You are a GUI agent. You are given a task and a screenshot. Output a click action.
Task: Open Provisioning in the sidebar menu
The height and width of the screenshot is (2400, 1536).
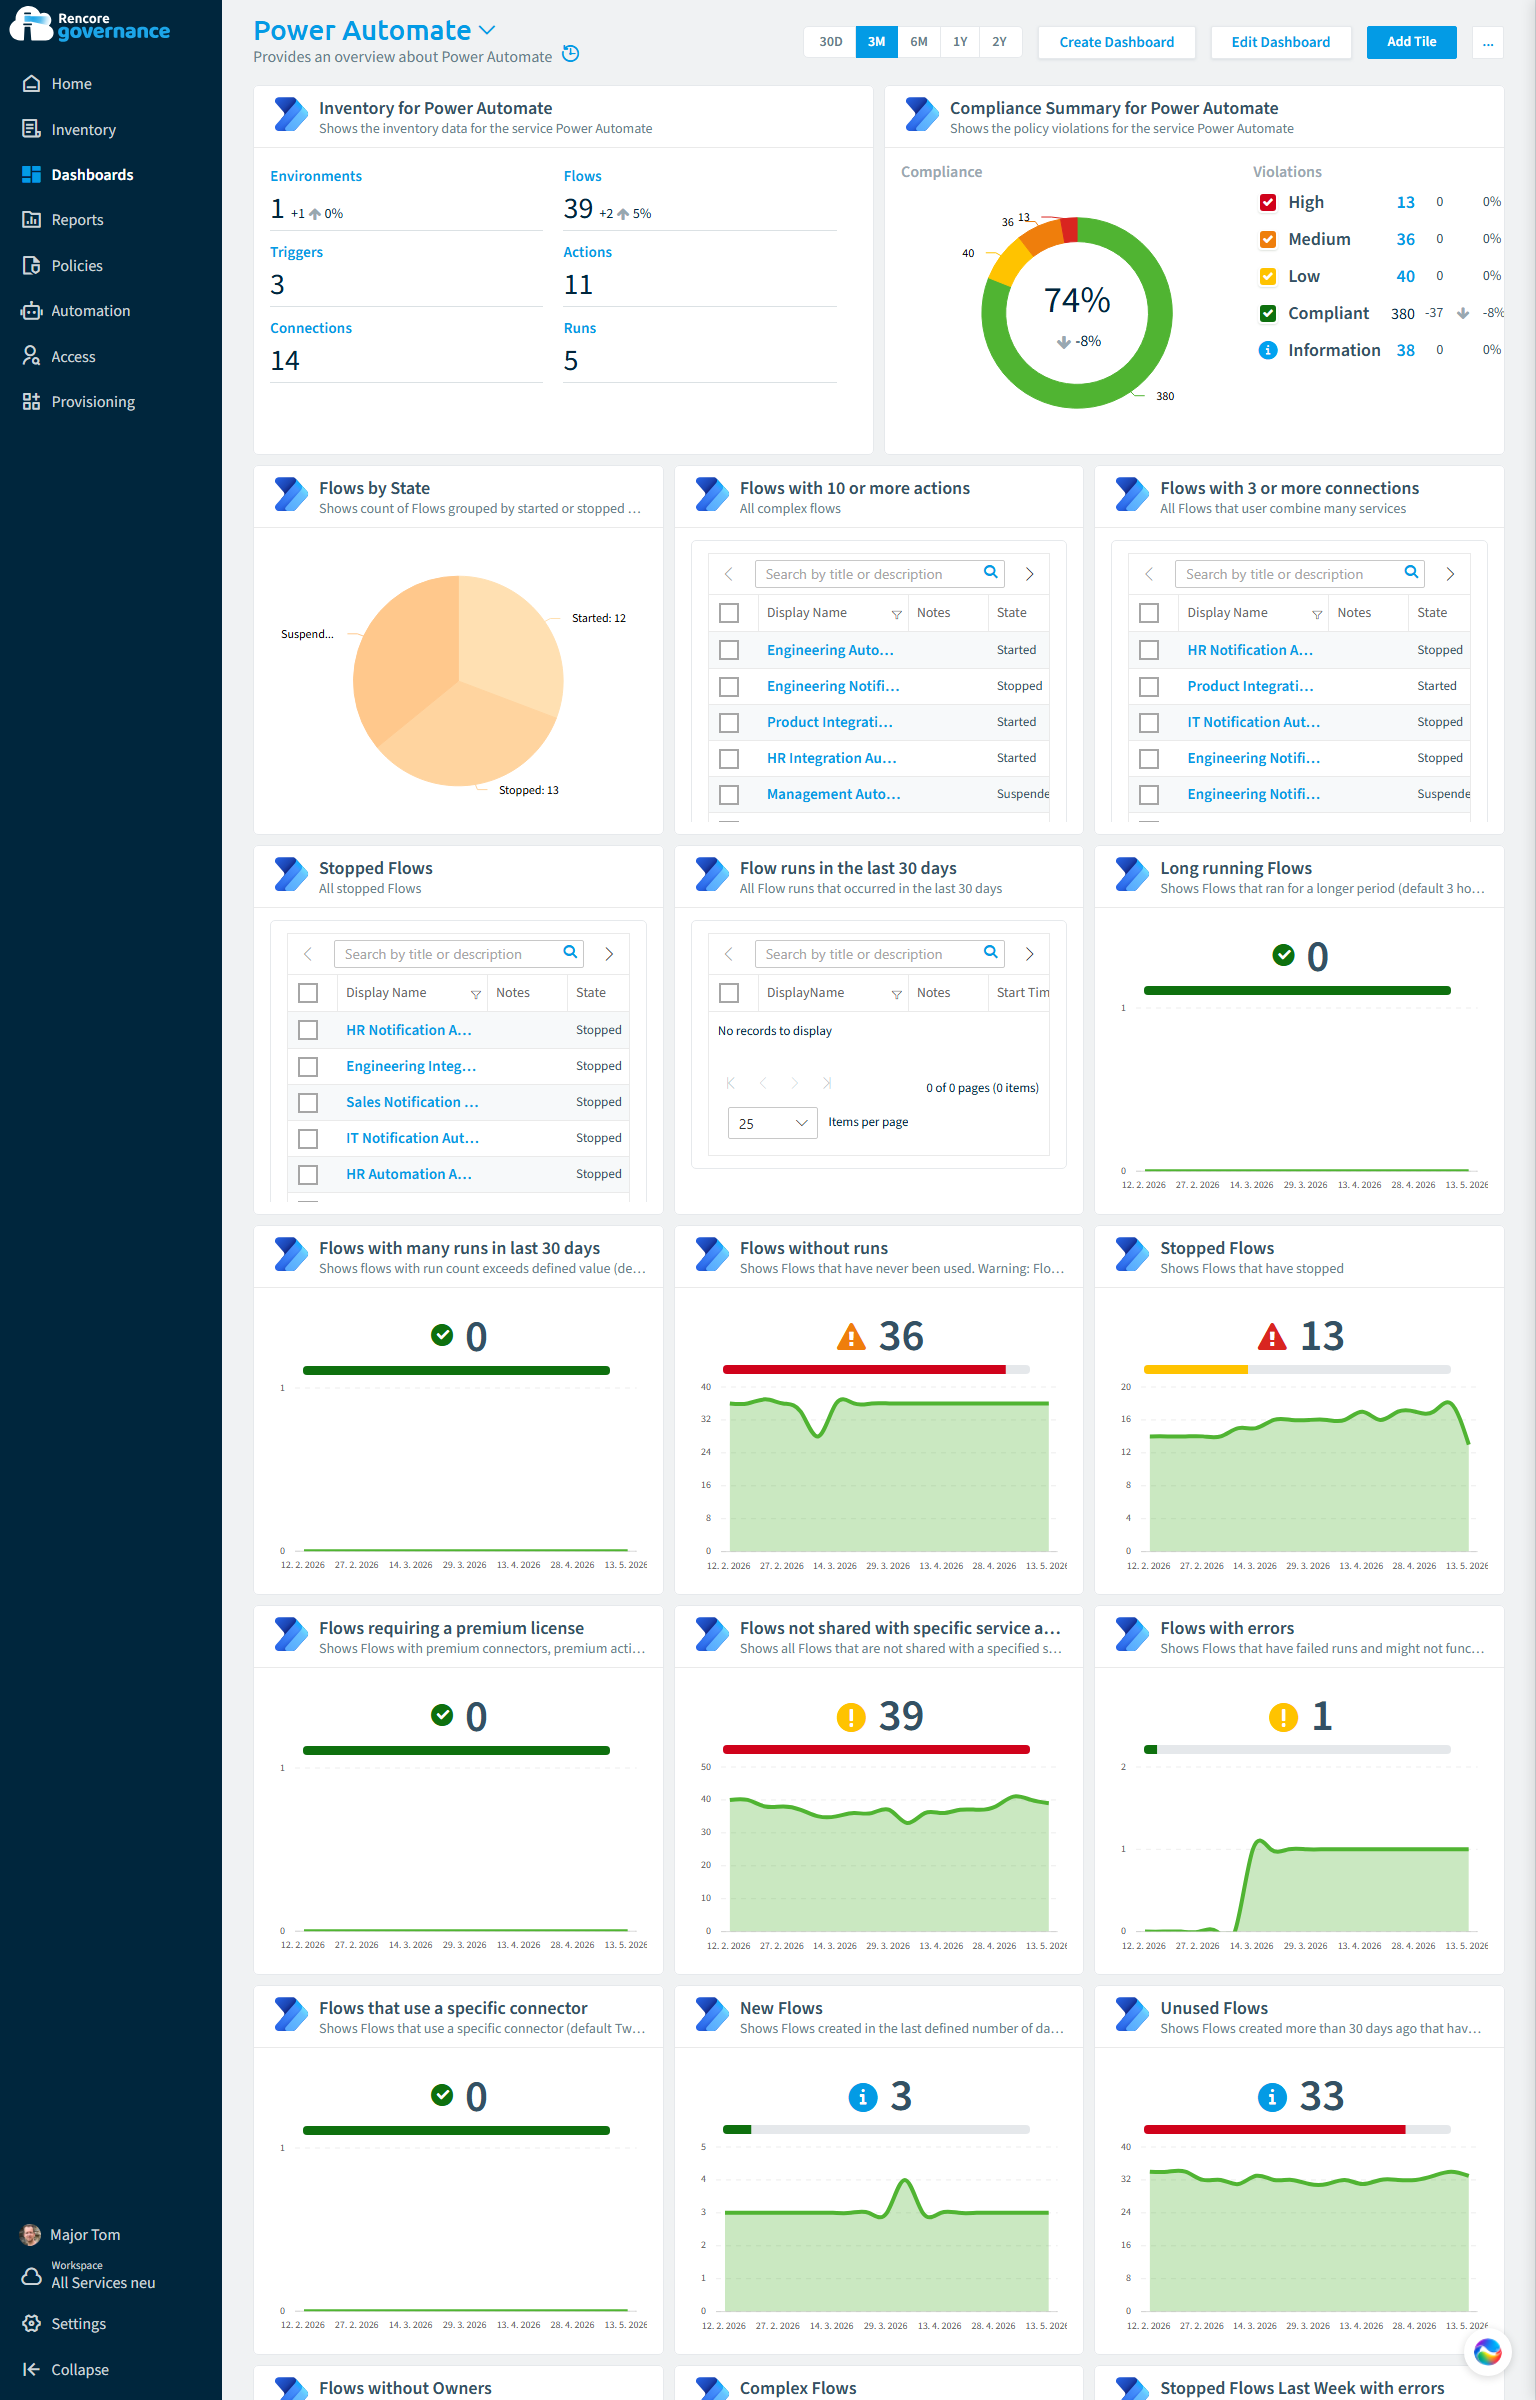click(x=93, y=401)
